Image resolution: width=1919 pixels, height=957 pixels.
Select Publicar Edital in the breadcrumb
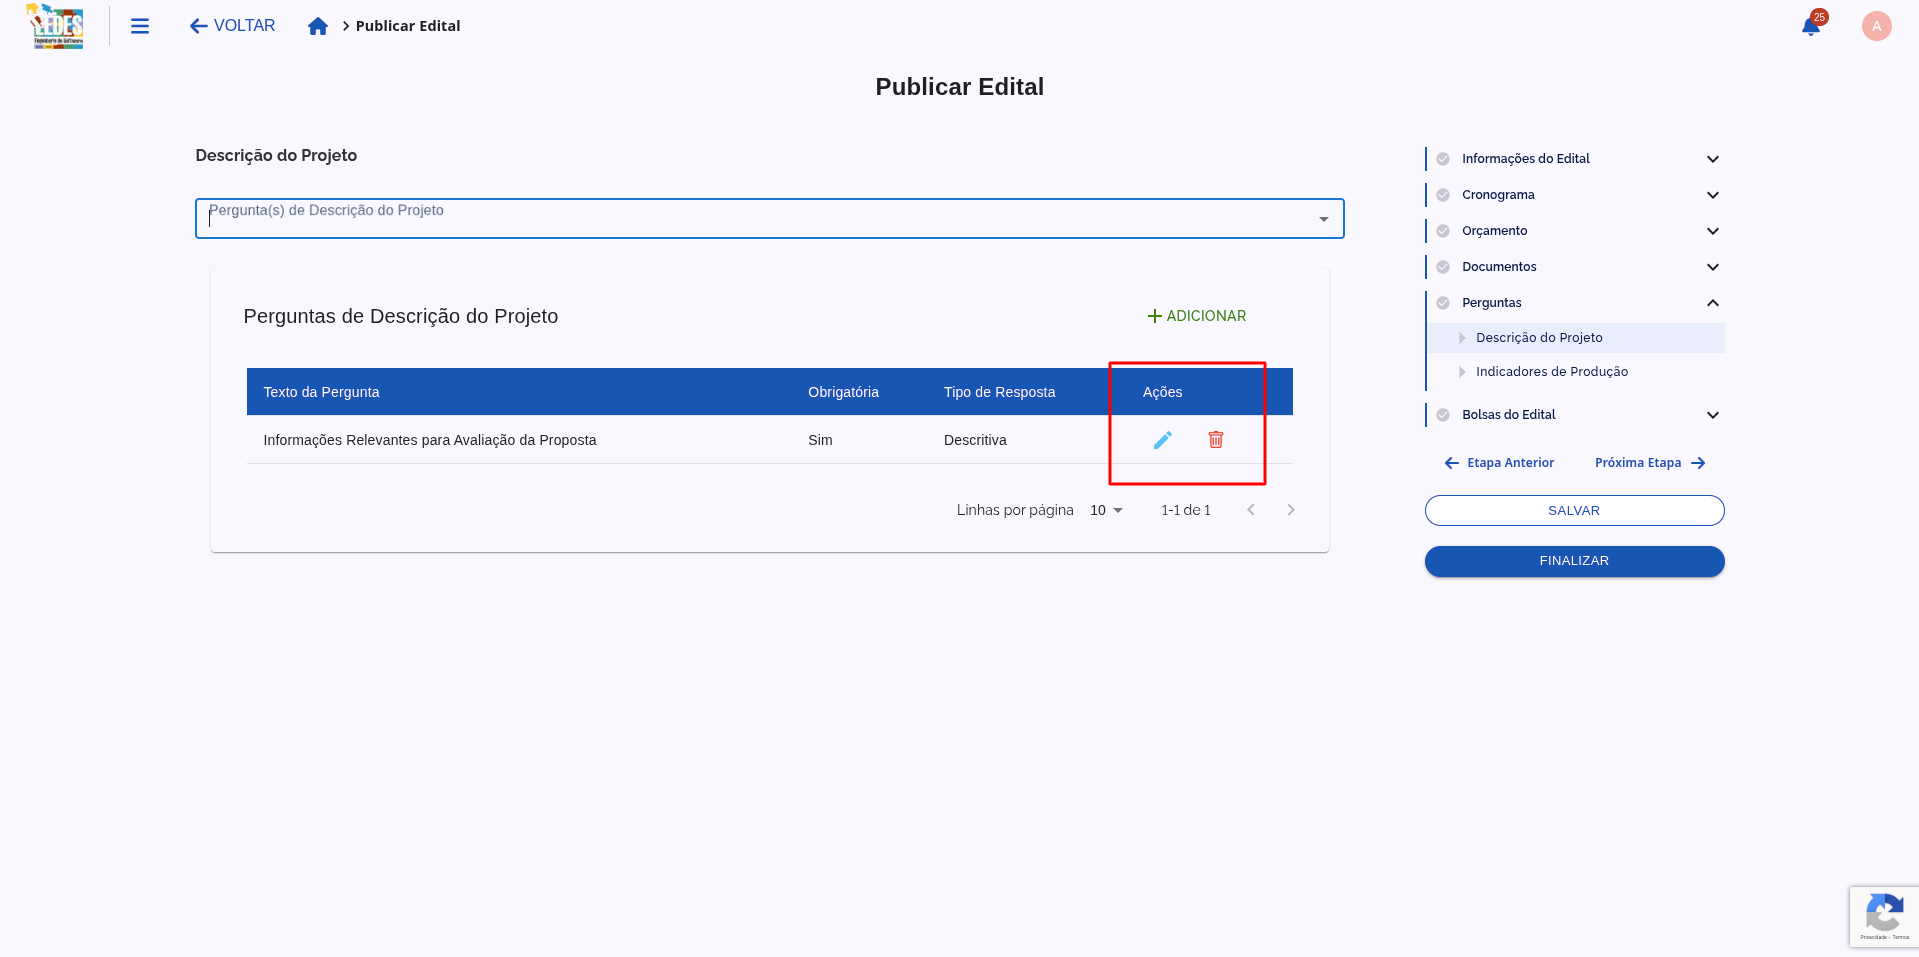tap(406, 26)
